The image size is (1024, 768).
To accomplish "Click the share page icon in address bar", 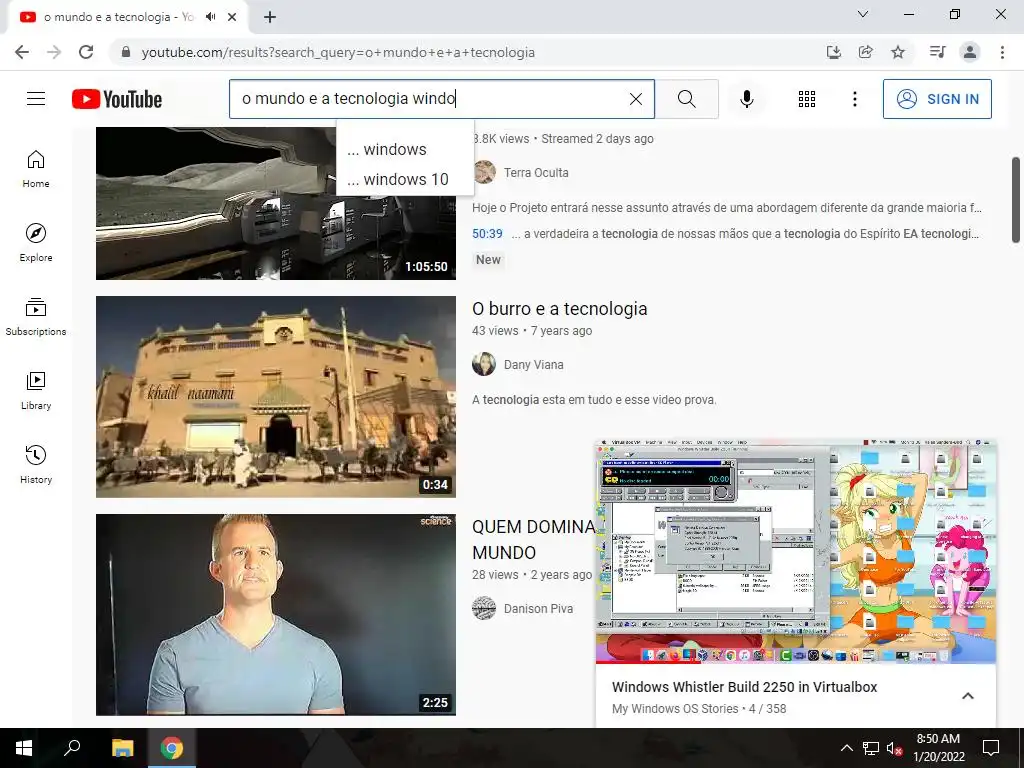I will [x=865, y=52].
